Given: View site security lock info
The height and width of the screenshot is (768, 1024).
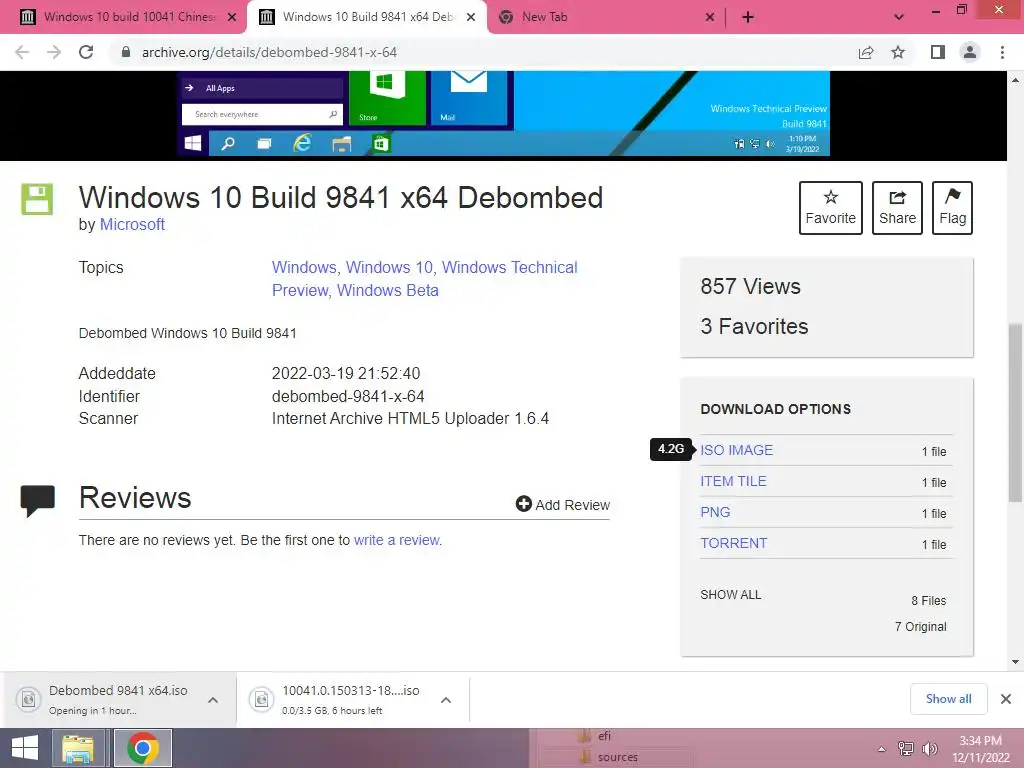Looking at the screenshot, I should point(126,52).
